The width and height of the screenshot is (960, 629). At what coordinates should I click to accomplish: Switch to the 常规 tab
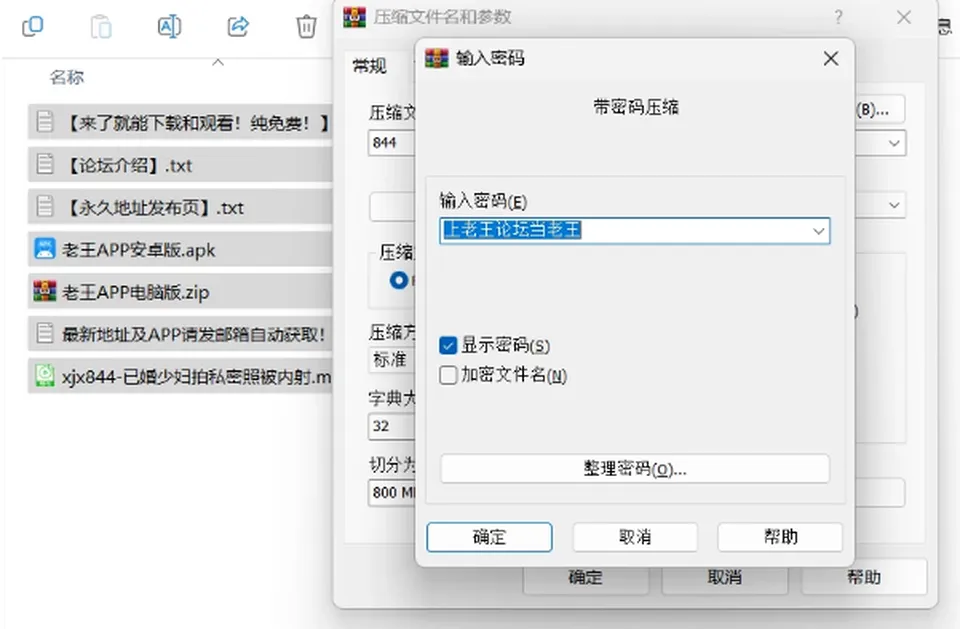pos(370,66)
